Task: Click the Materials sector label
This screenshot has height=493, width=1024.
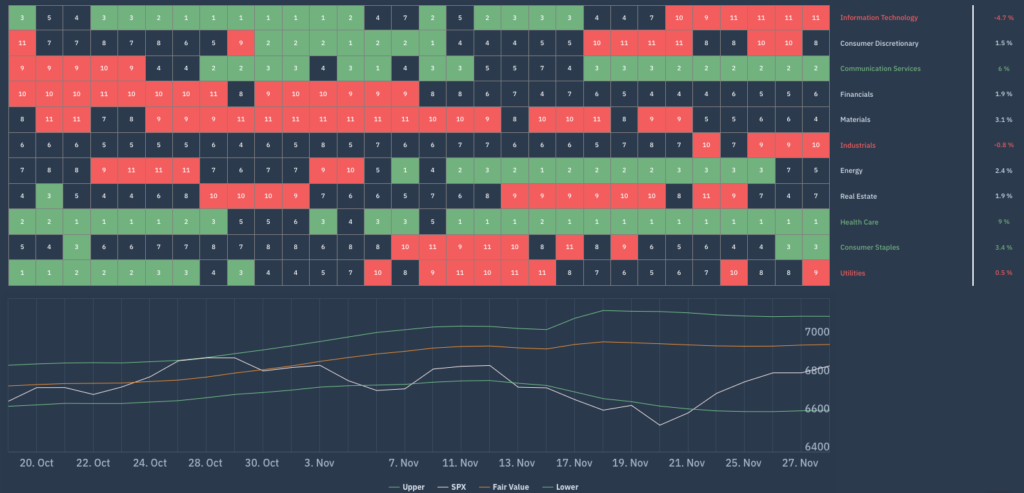Action: 857,120
